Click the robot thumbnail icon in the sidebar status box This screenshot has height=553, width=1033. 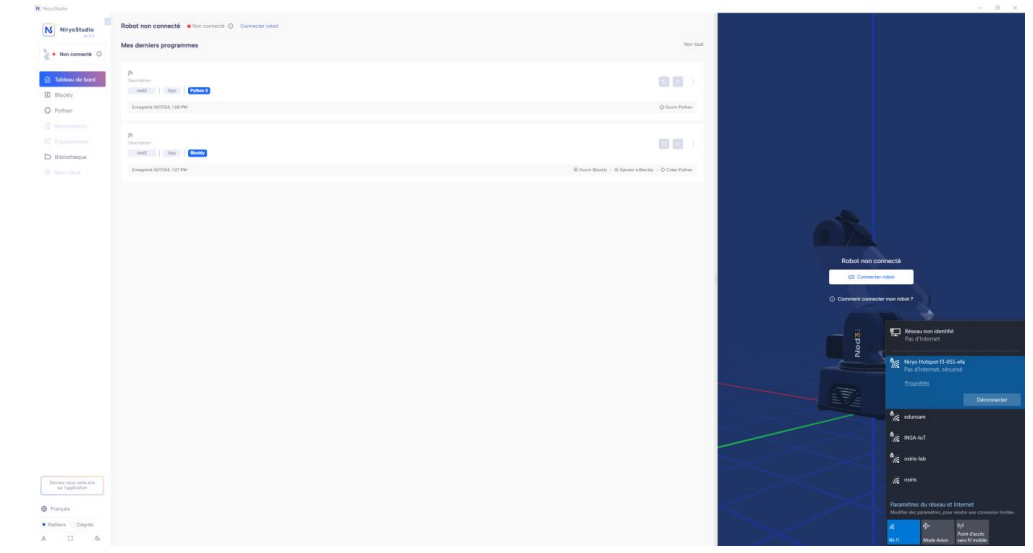tap(46, 54)
